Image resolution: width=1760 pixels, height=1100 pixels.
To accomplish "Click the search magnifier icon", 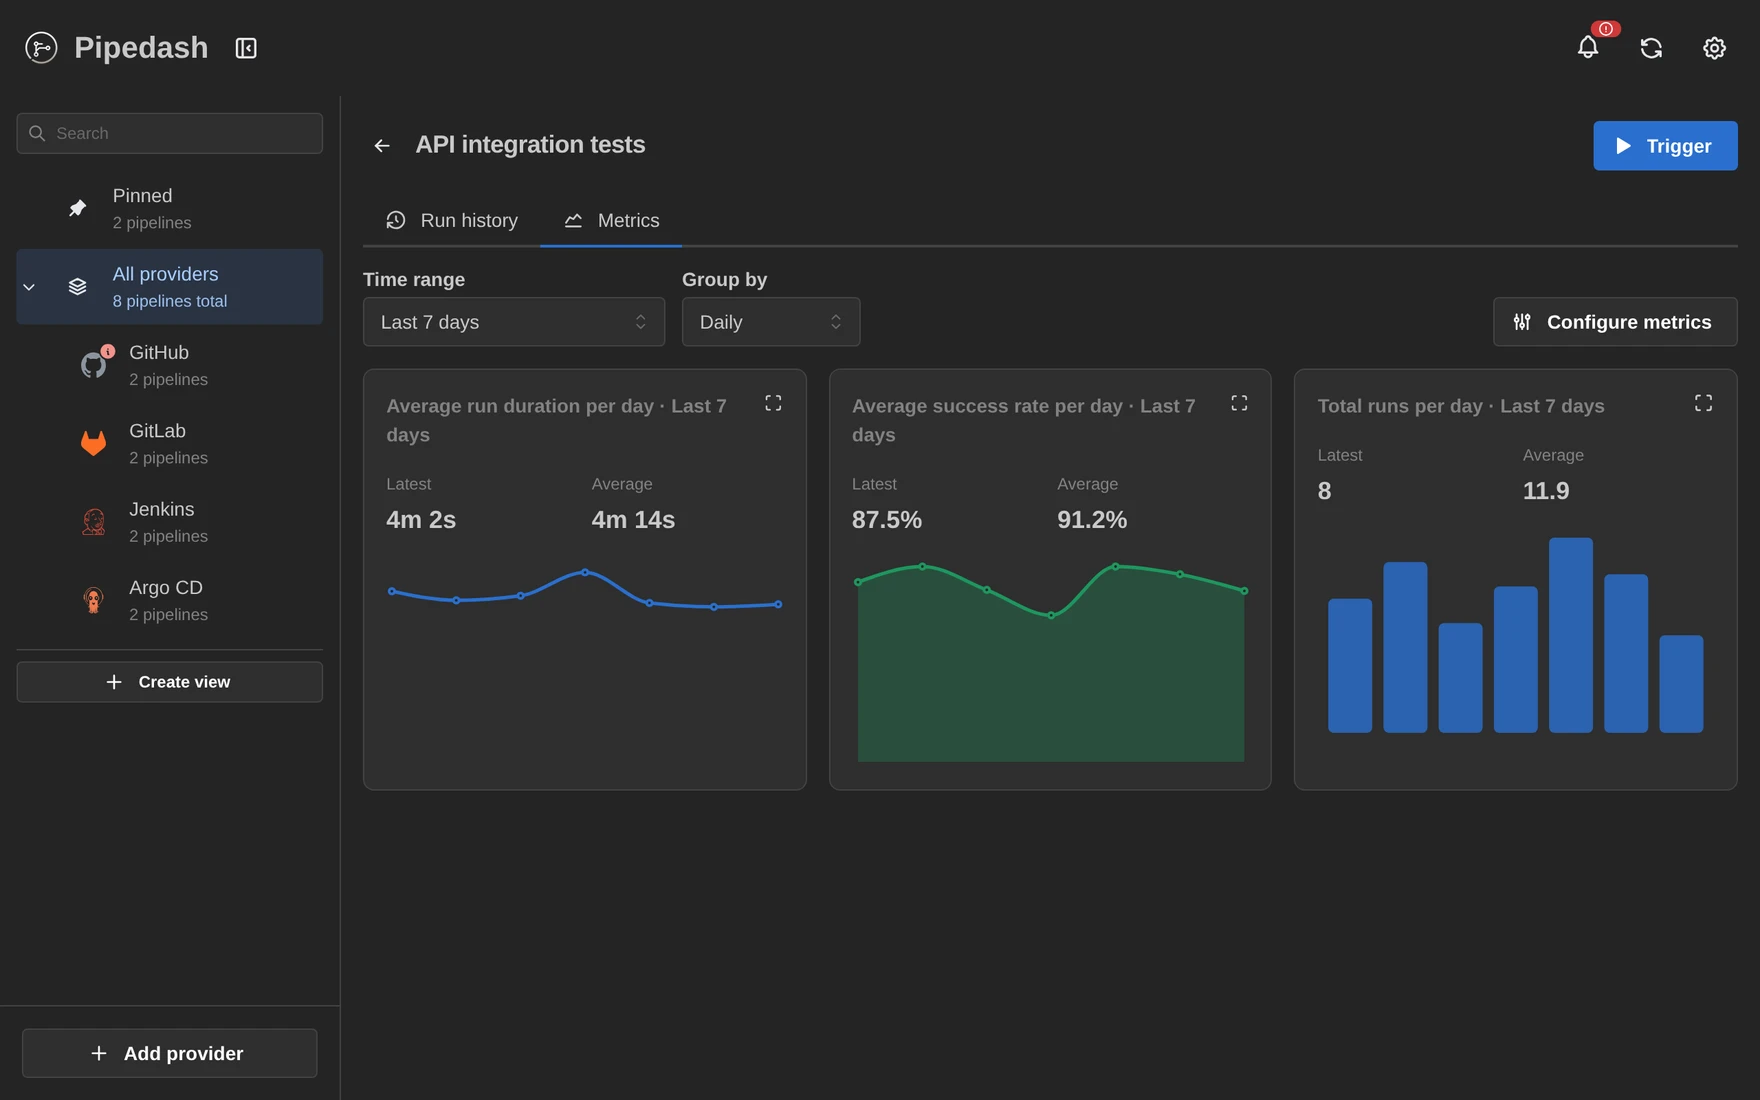I will 37,133.
